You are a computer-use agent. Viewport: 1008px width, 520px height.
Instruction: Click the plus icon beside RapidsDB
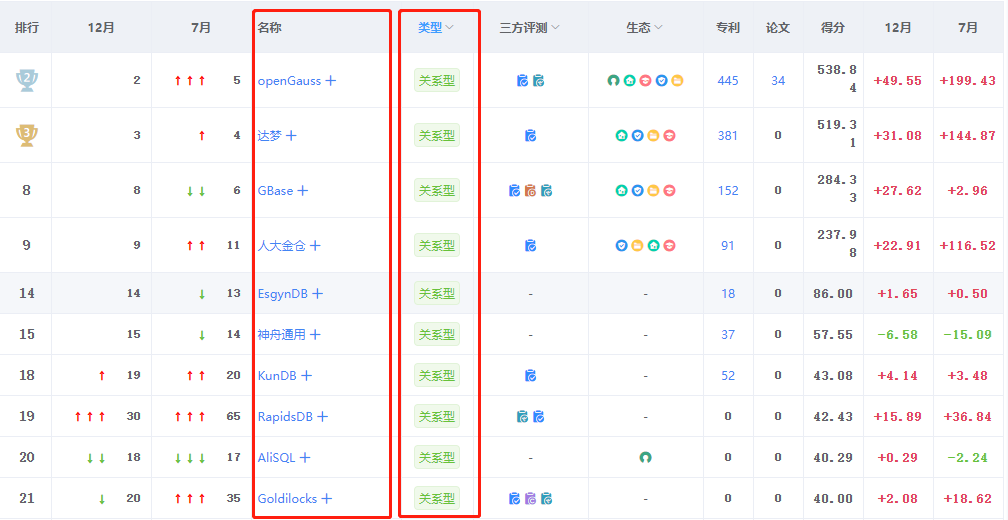(x=322, y=417)
